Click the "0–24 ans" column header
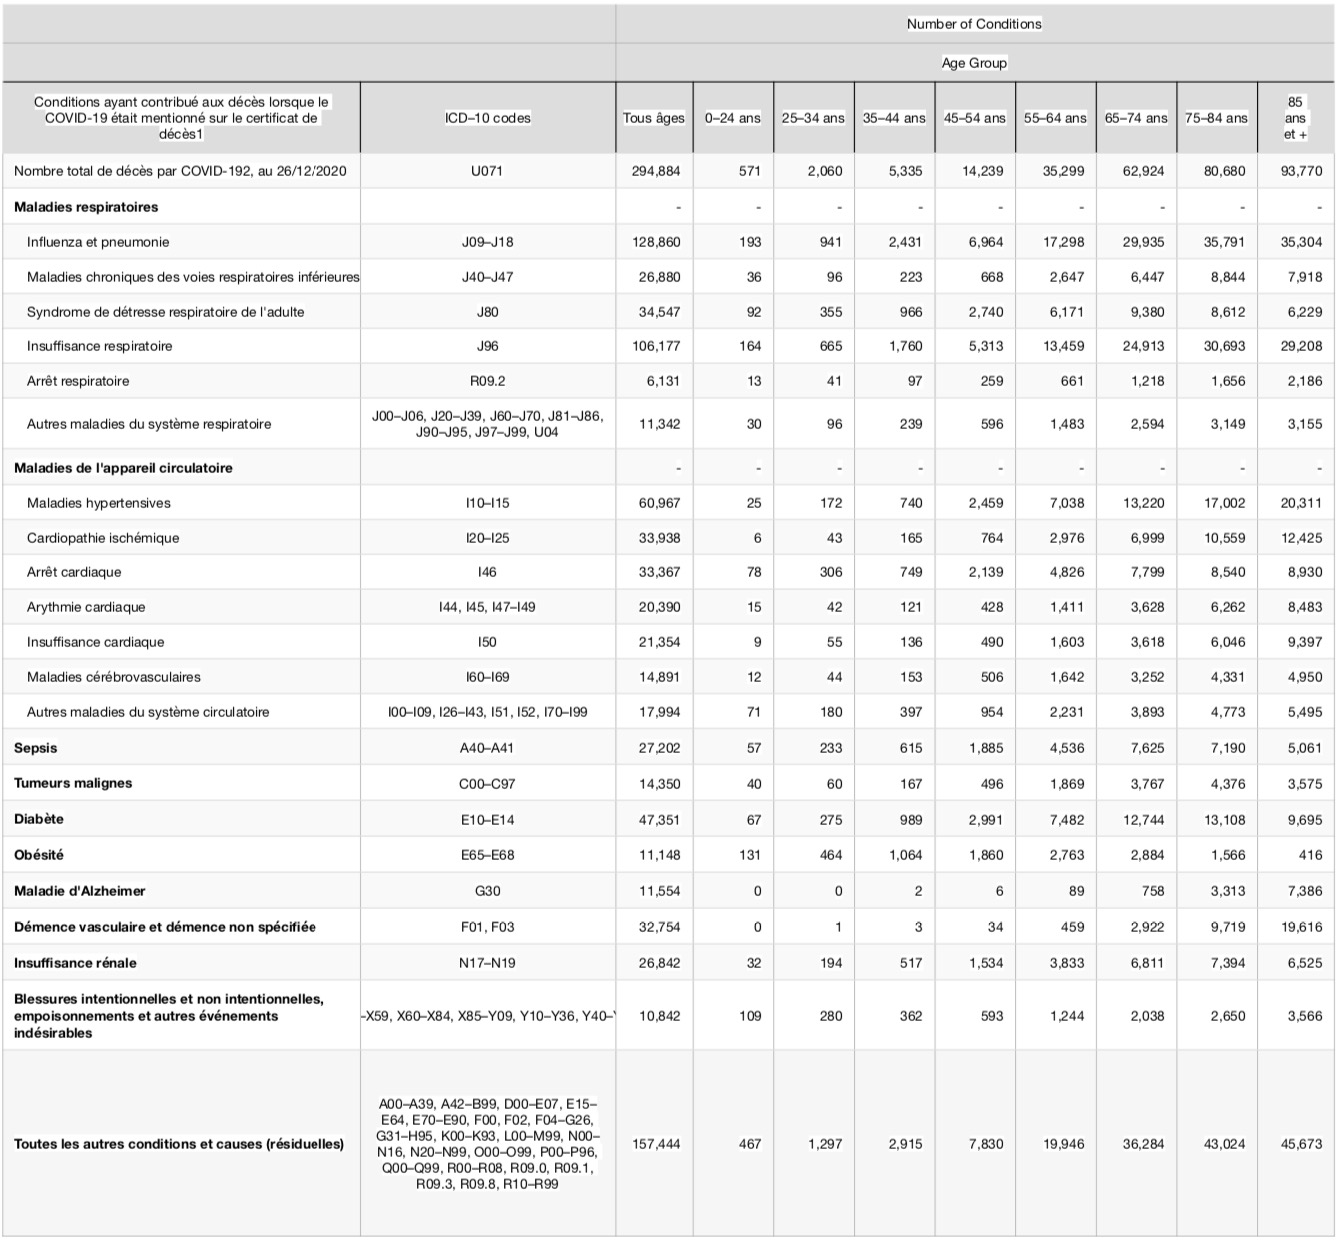Image resolution: width=1341 pixels, height=1242 pixels. click(732, 118)
